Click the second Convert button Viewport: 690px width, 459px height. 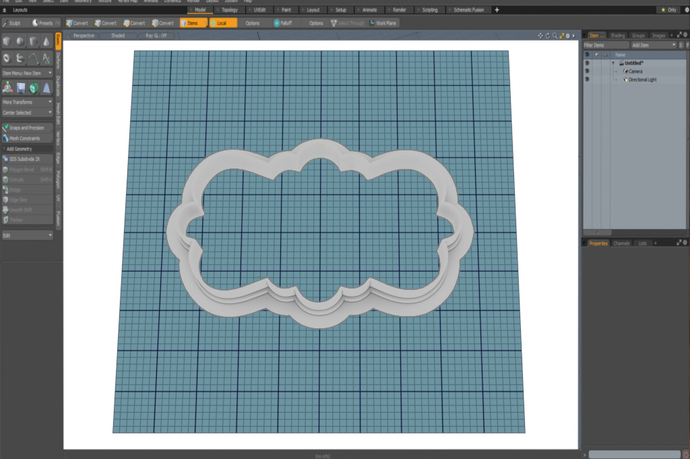coord(106,23)
